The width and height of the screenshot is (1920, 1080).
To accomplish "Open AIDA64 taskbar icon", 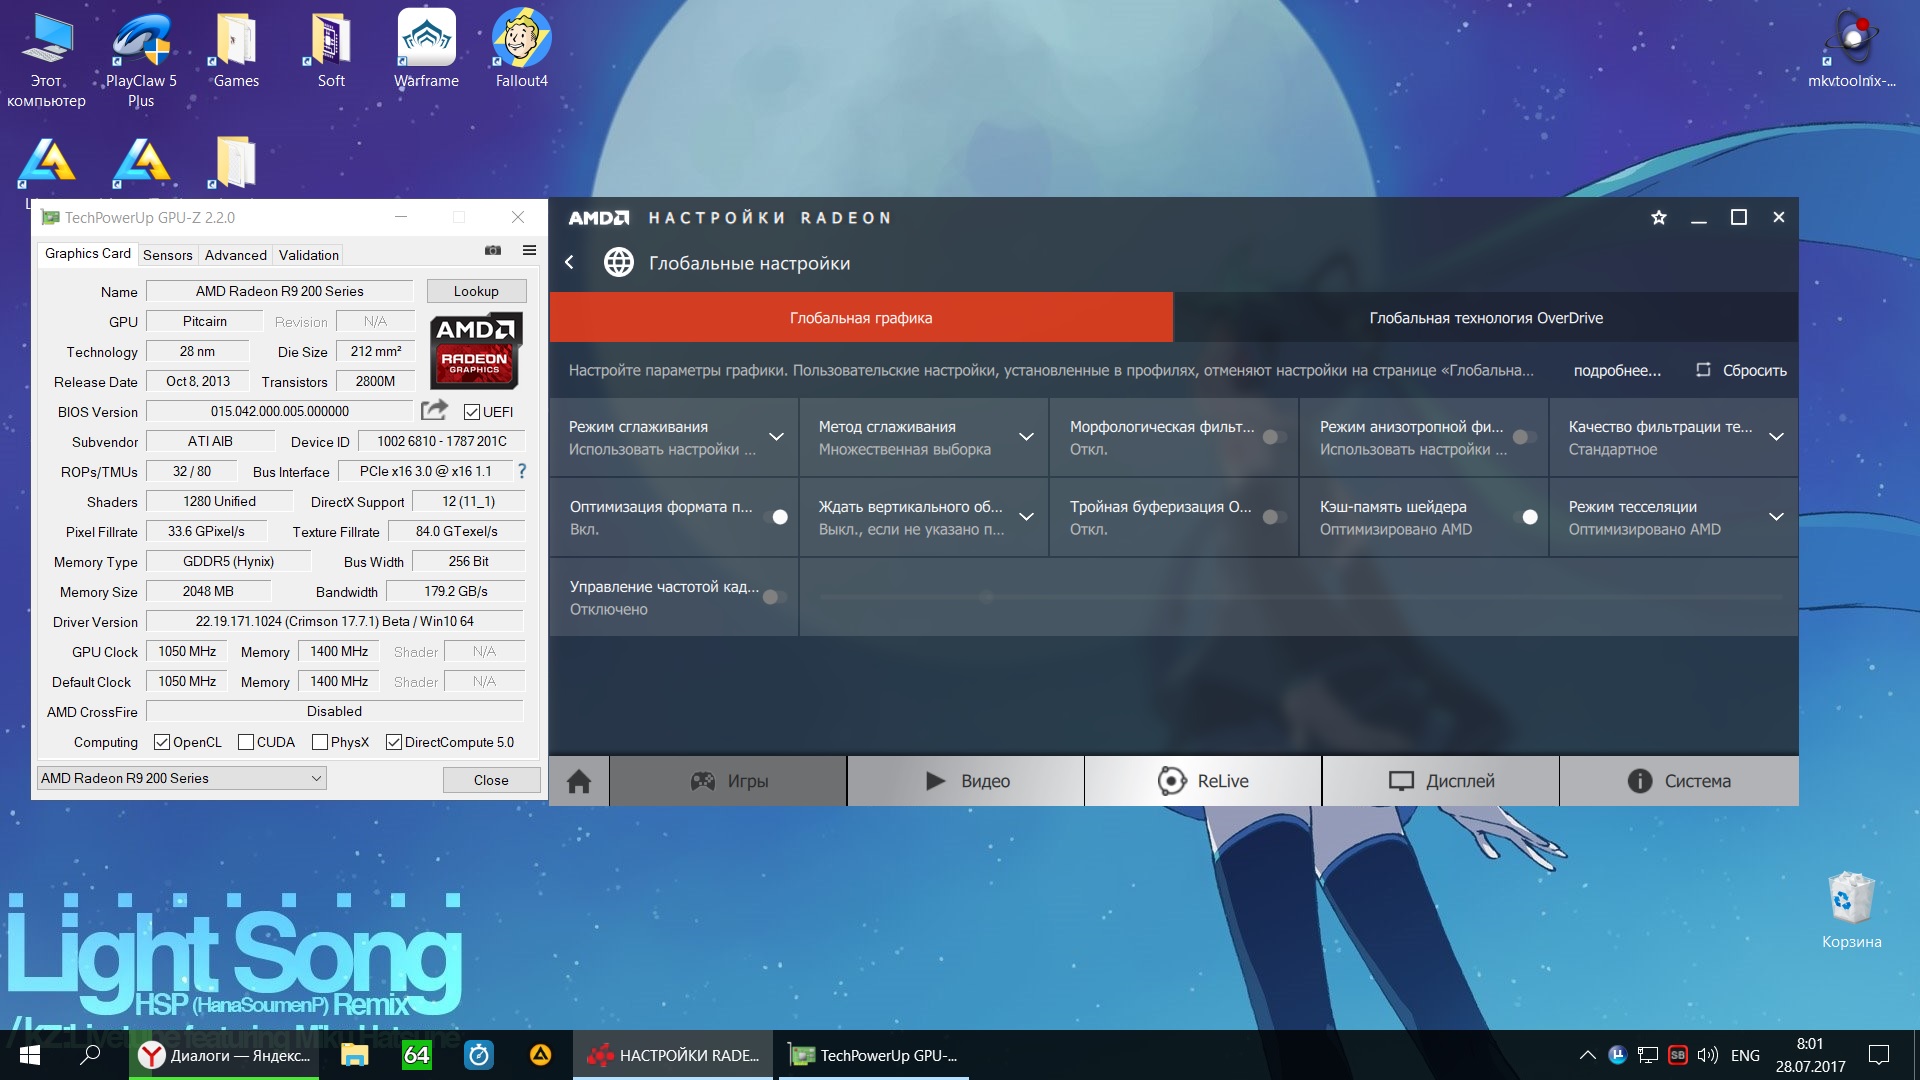I will tap(416, 1055).
